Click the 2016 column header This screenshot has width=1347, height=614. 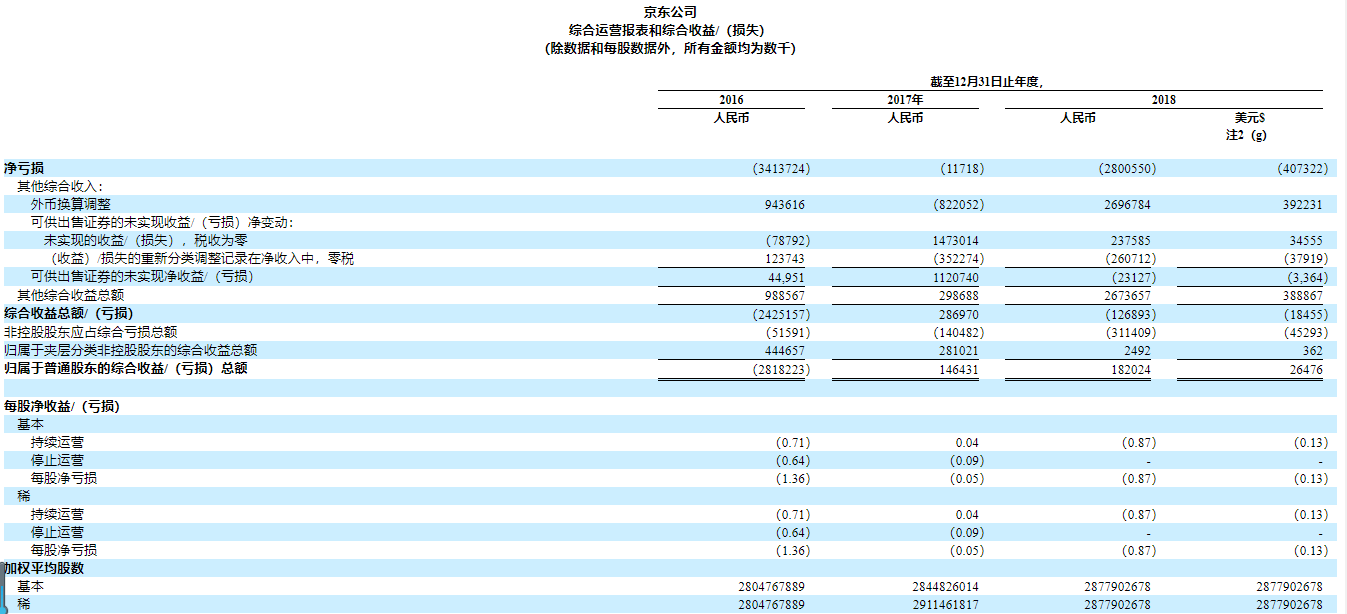(731, 100)
